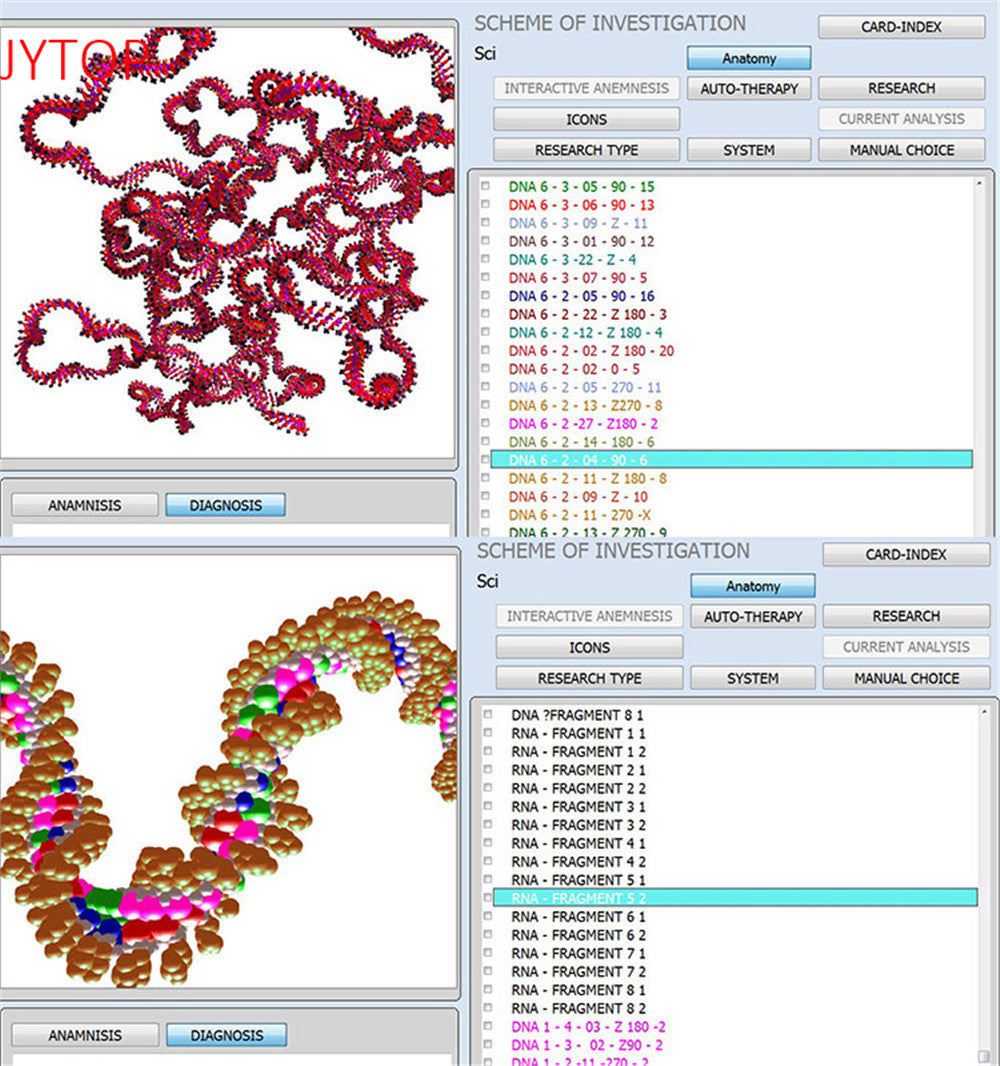Select DNA 6 - 2 -27 - Z180 - 2 in list
The width and height of the screenshot is (1000, 1066).
coord(583,424)
